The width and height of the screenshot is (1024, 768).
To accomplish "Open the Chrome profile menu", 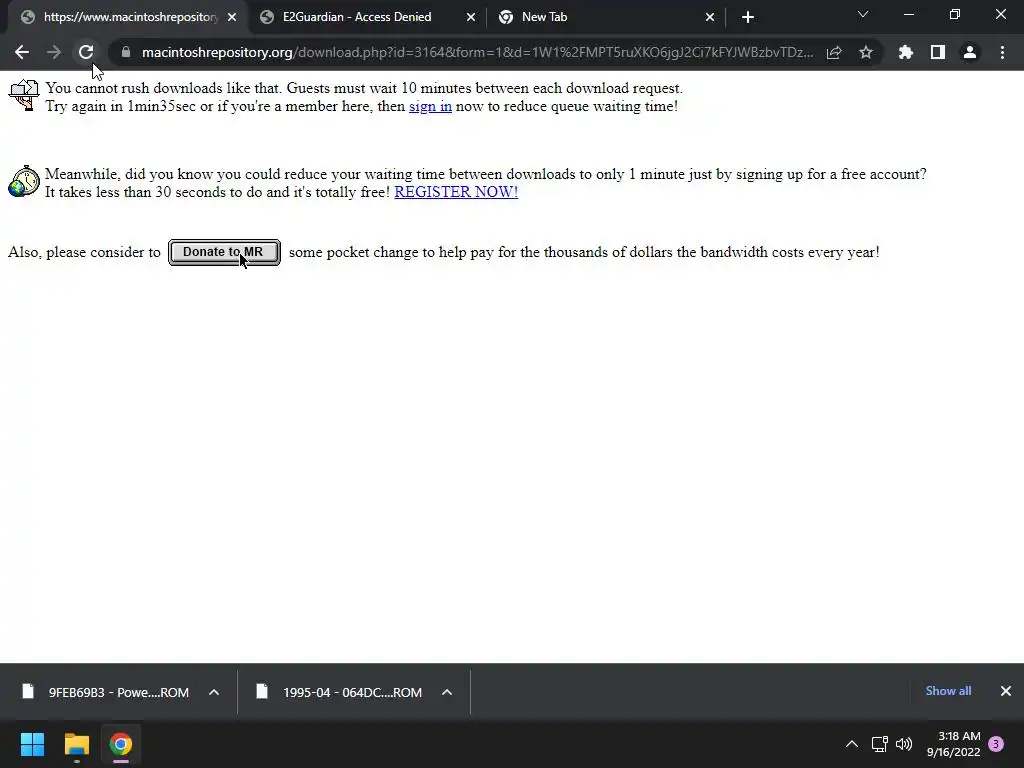I will click(x=970, y=52).
